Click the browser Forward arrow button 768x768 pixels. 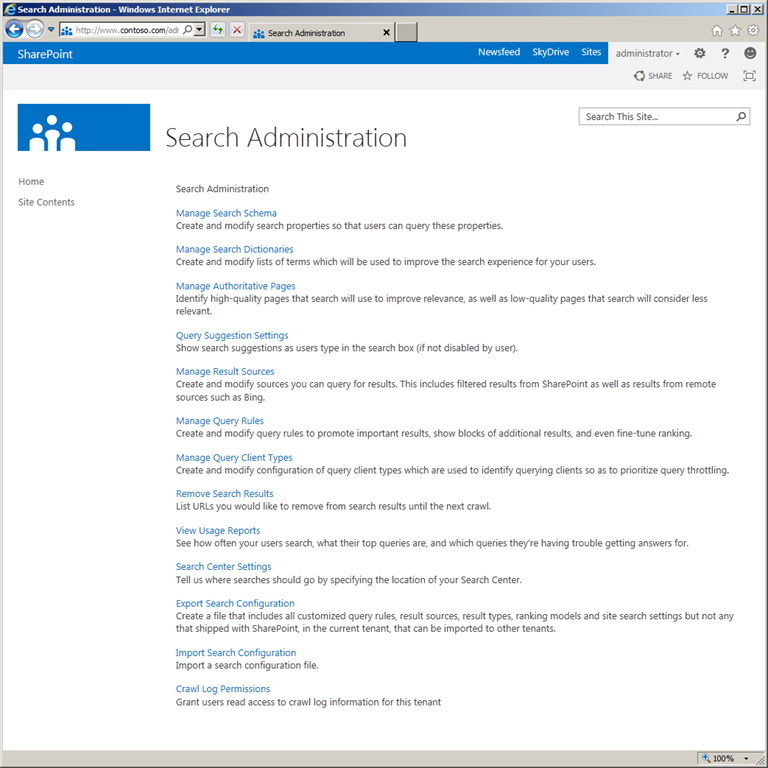[x=35, y=30]
